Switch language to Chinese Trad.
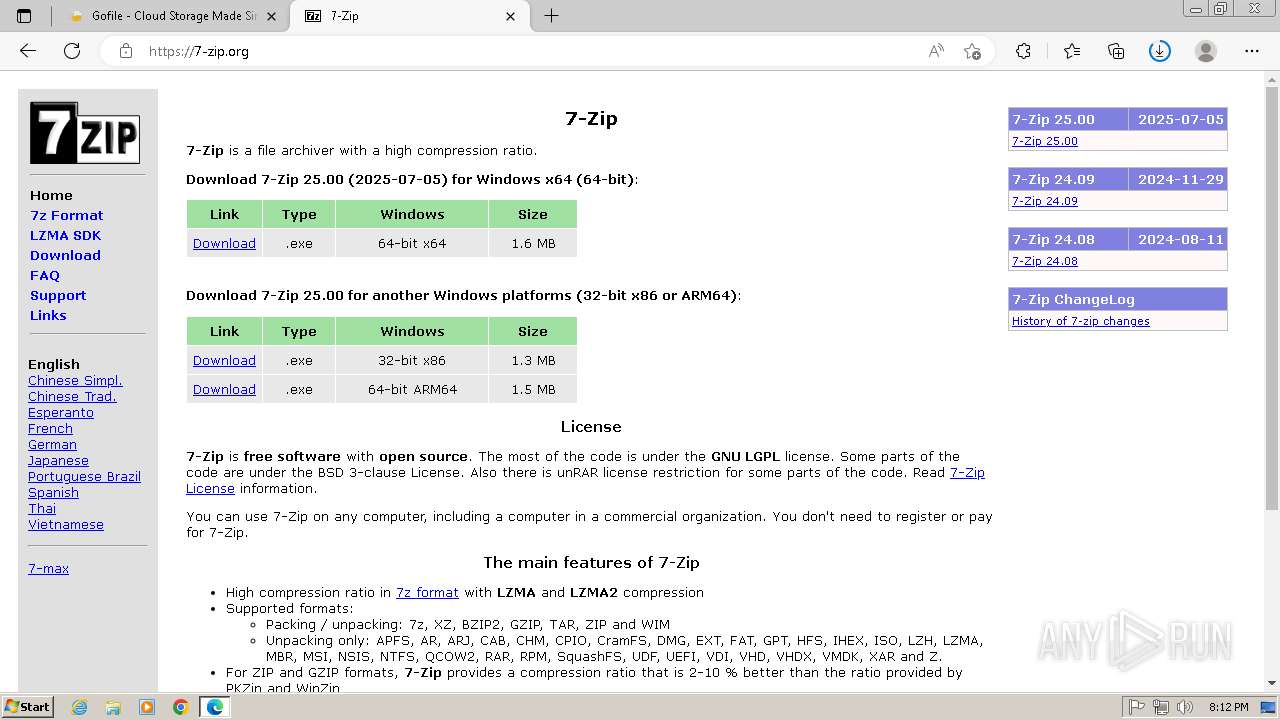This screenshot has height=720, width=1280. (72, 396)
